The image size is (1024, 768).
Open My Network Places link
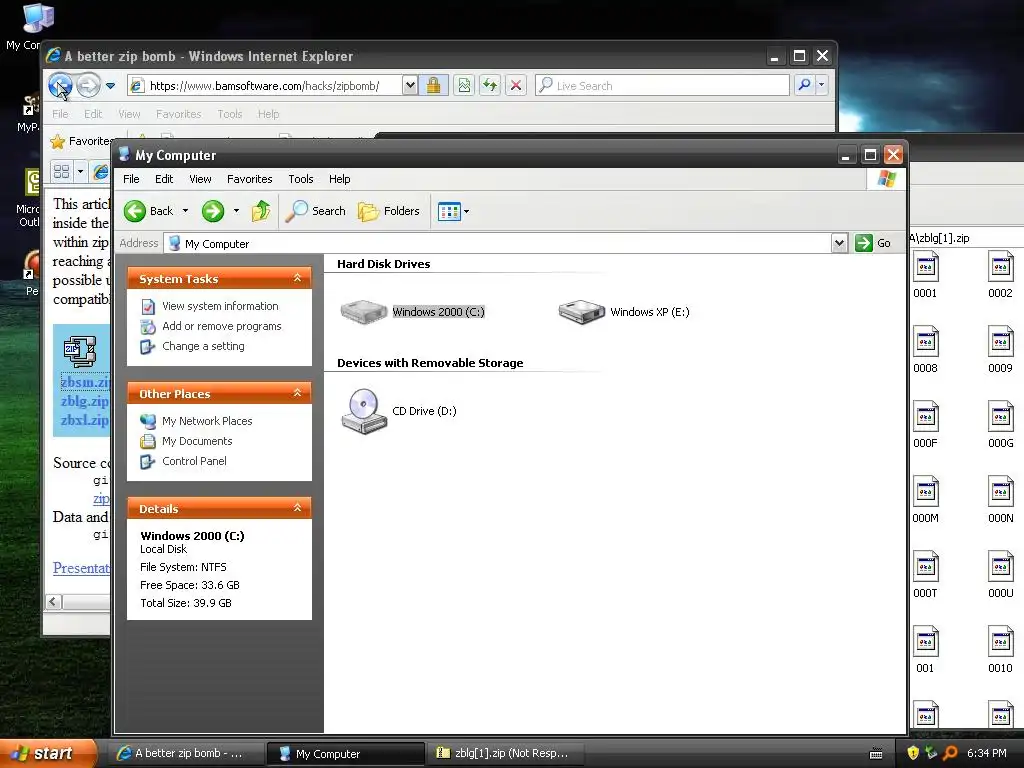207,421
